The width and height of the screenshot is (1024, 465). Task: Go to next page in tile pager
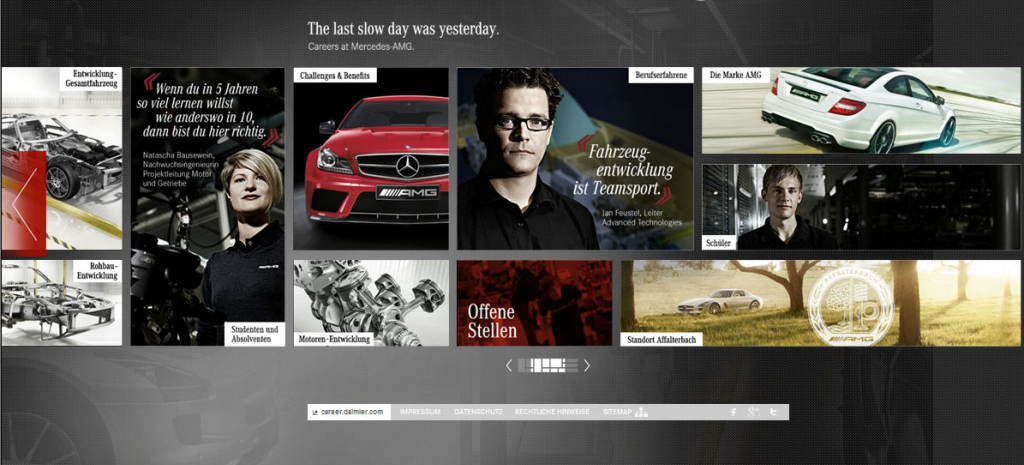(x=586, y=366)
